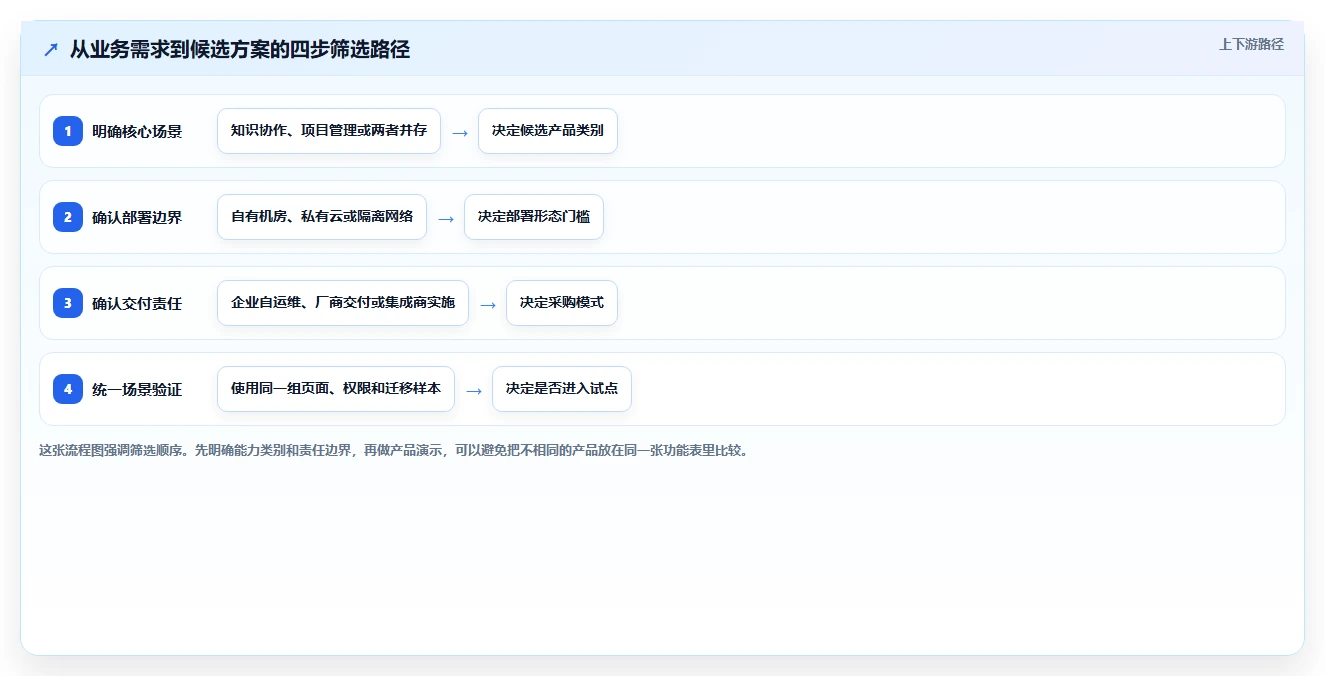This screenshot has width=1325, height=676.
Task: Click the diagonal arrow icon beside the title
Action: pyautogui.click(x=51, y=49)
